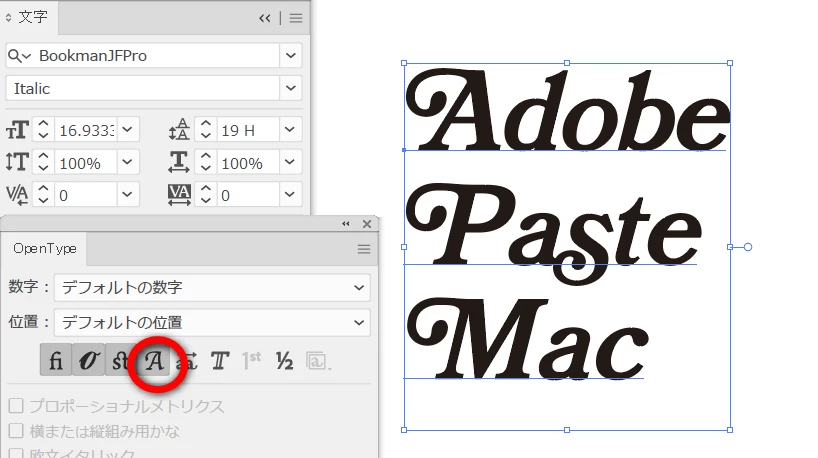Screen dimensions: 818x458
Task: Open horizontal scale 100% dropdown
Action: coord(290,162)
